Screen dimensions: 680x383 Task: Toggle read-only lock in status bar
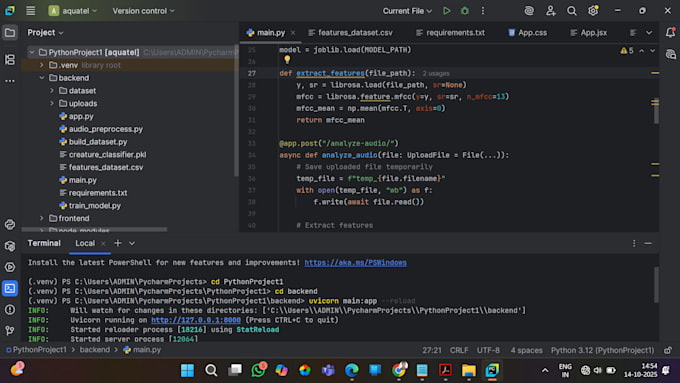(x=668, y=350)
